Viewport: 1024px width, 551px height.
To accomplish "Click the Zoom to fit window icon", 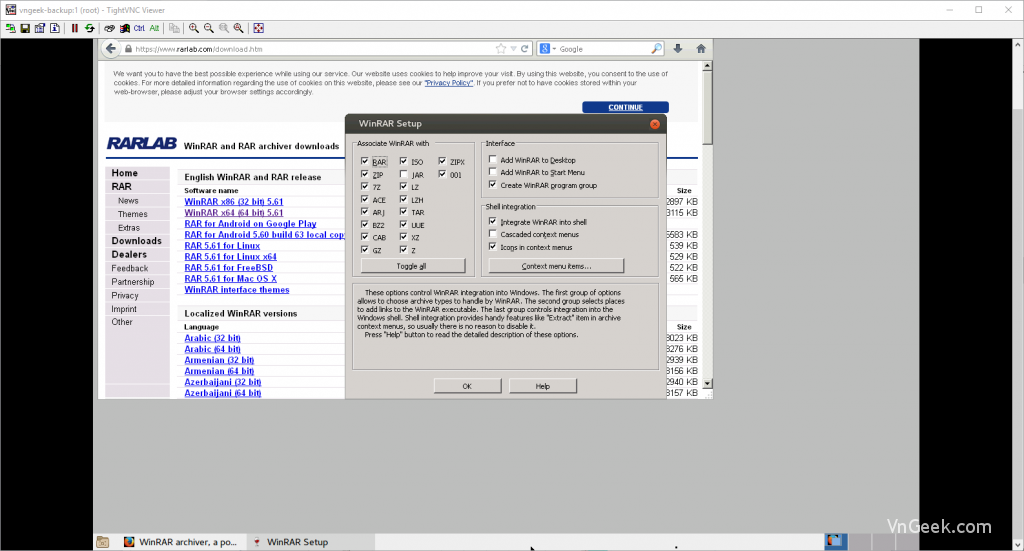I will pyautogui.click(x=239, y=28).
